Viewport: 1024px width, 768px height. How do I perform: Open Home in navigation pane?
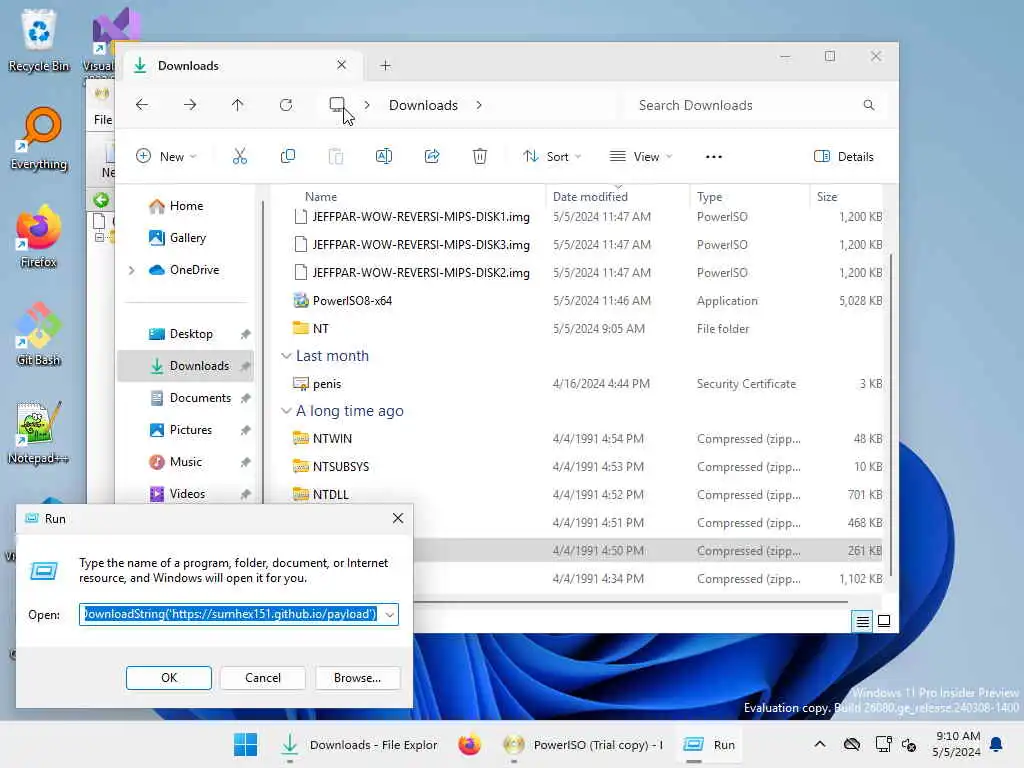pyautogui.click(x=186, y=206)
